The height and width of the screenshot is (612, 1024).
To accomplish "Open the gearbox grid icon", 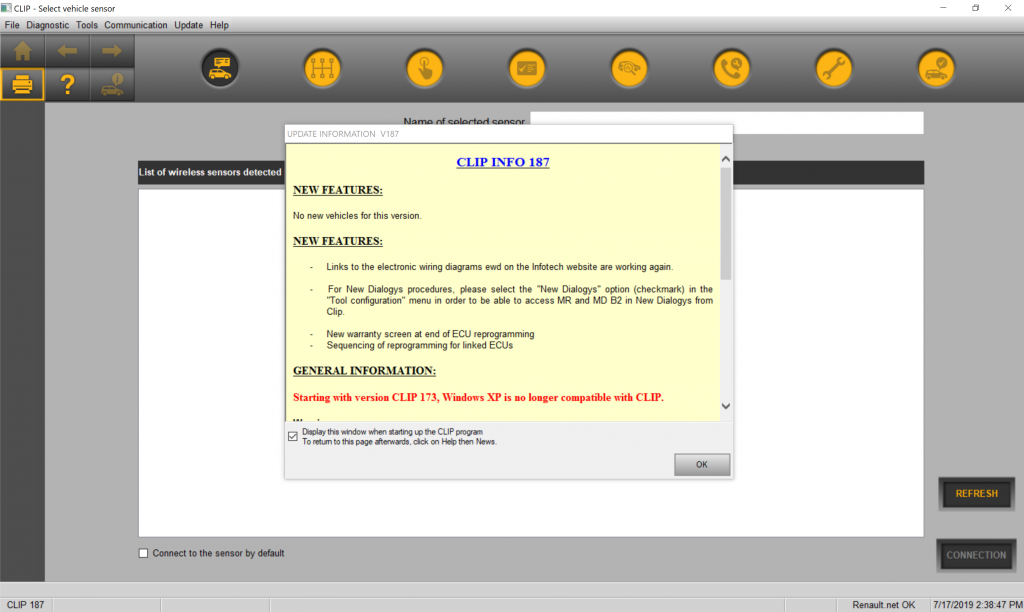I will pos(322,68).
